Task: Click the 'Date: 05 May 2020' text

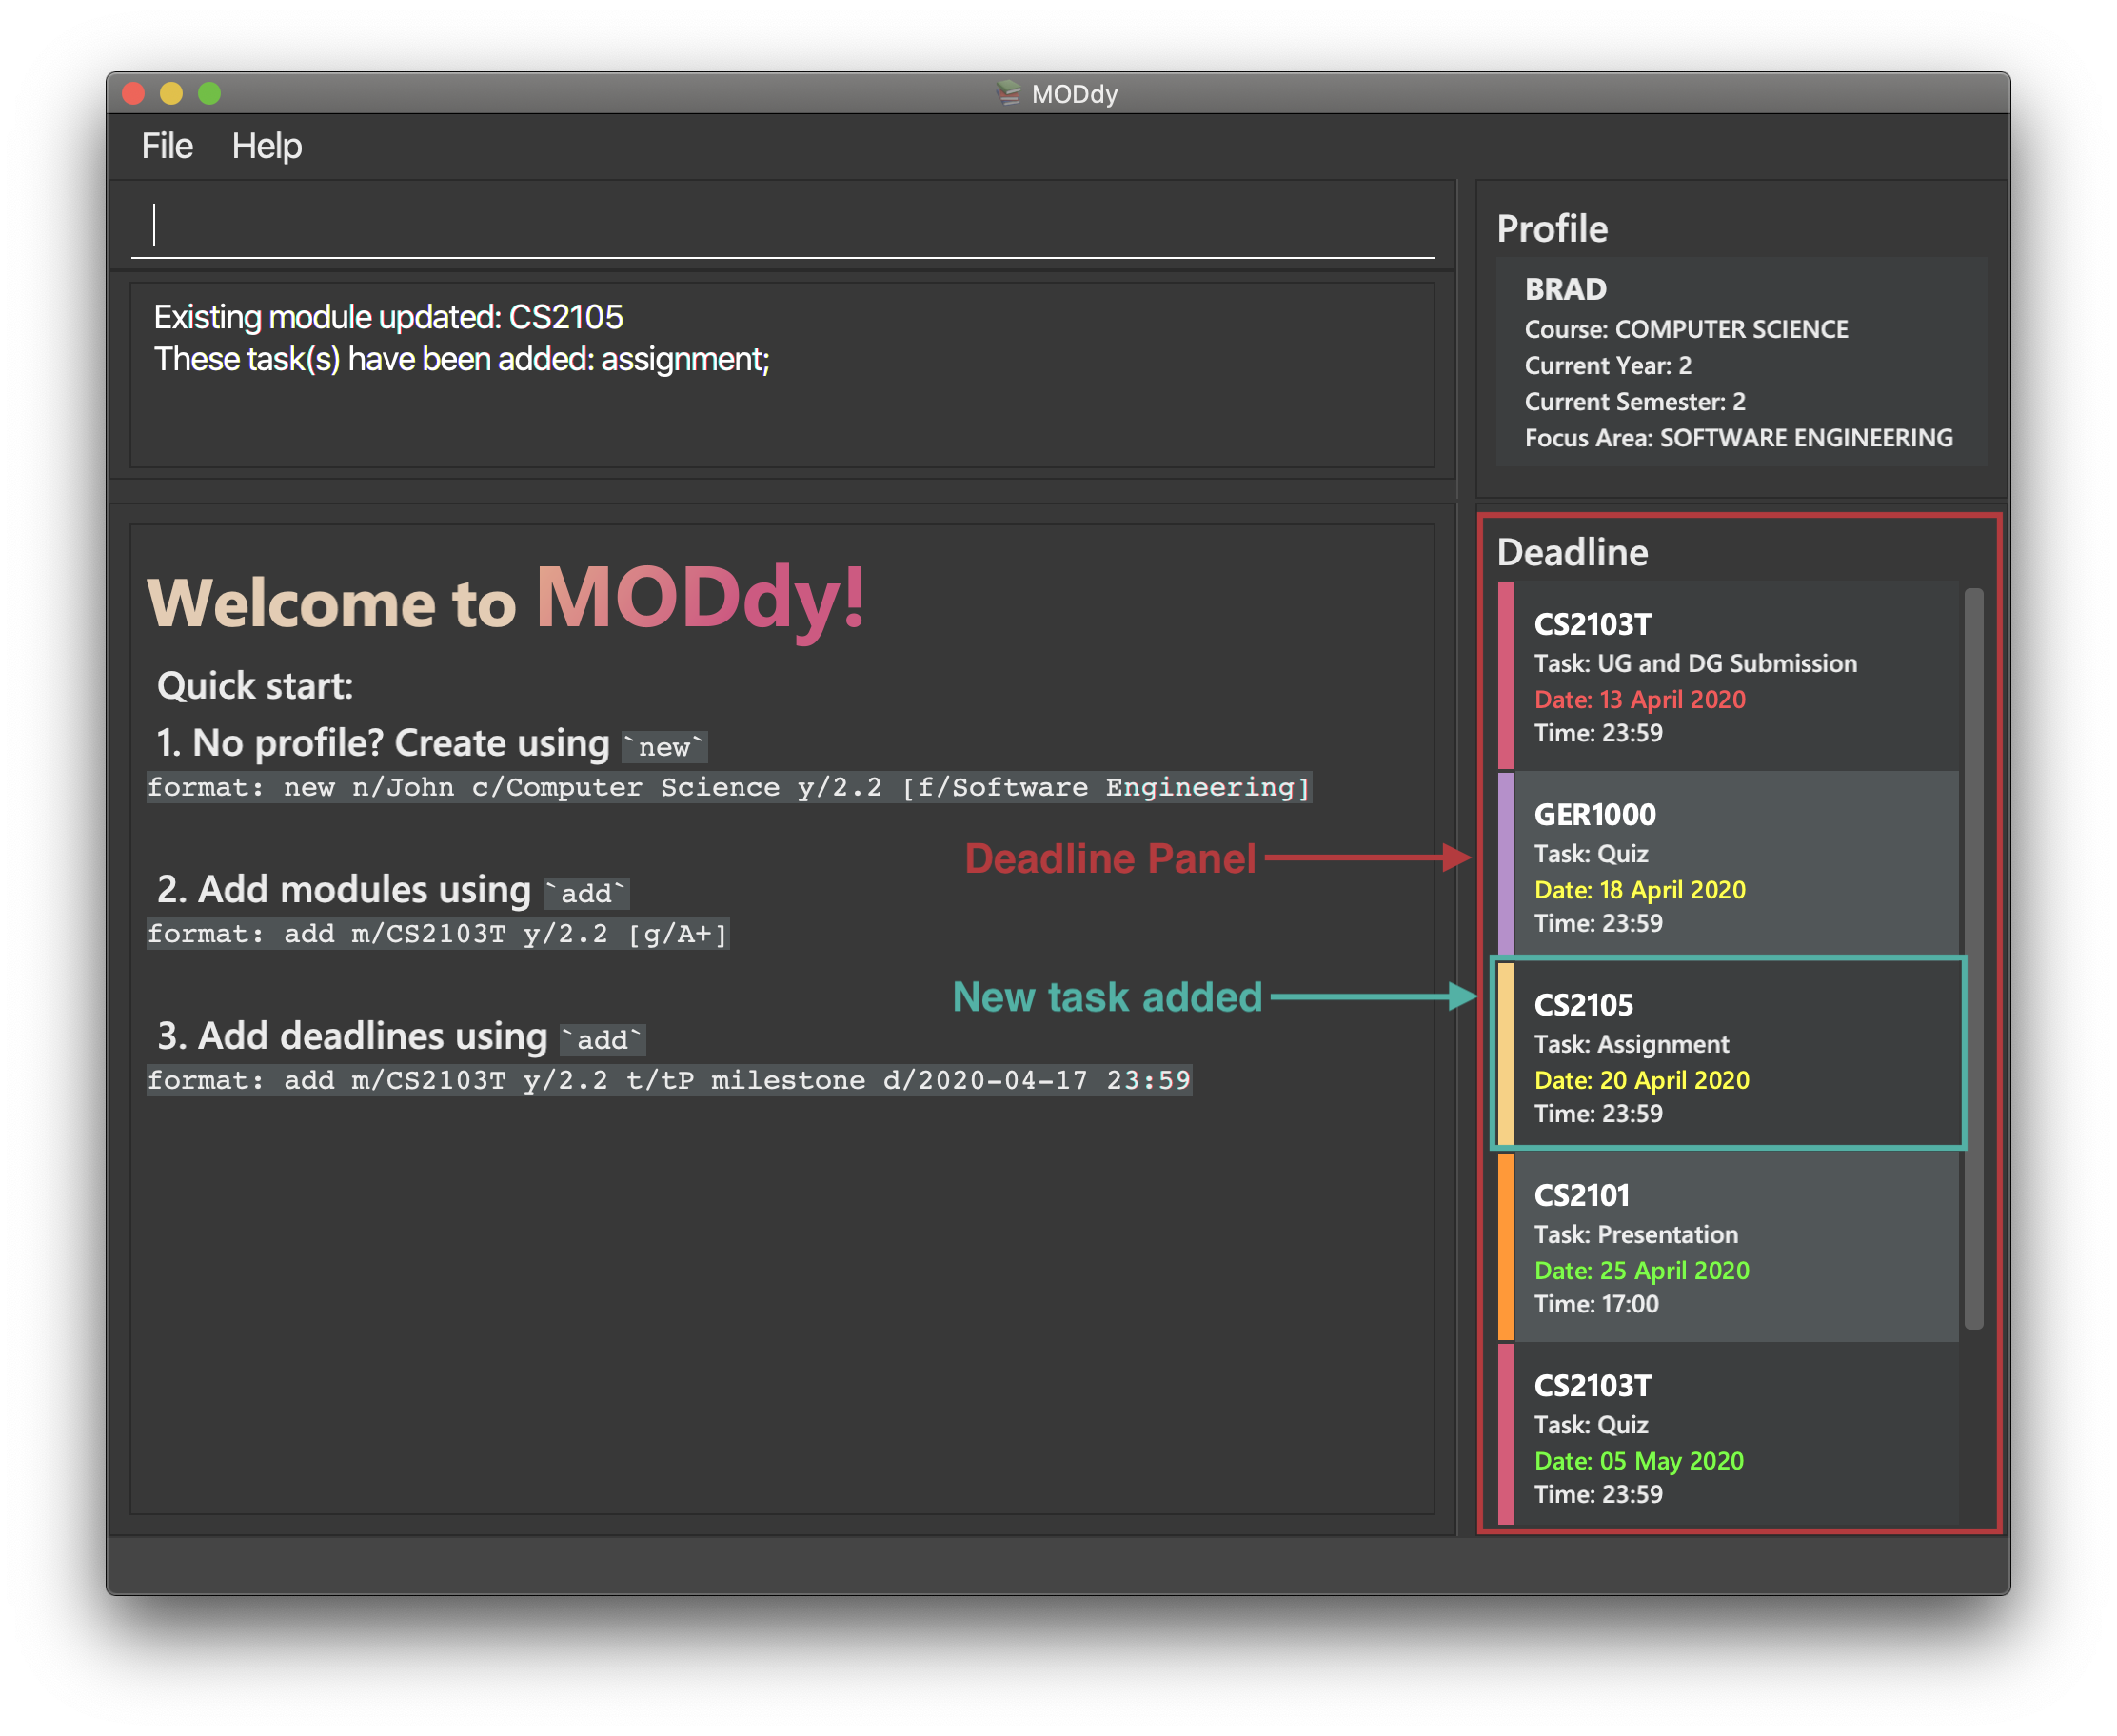Action: click(x=1639, y=1460)
